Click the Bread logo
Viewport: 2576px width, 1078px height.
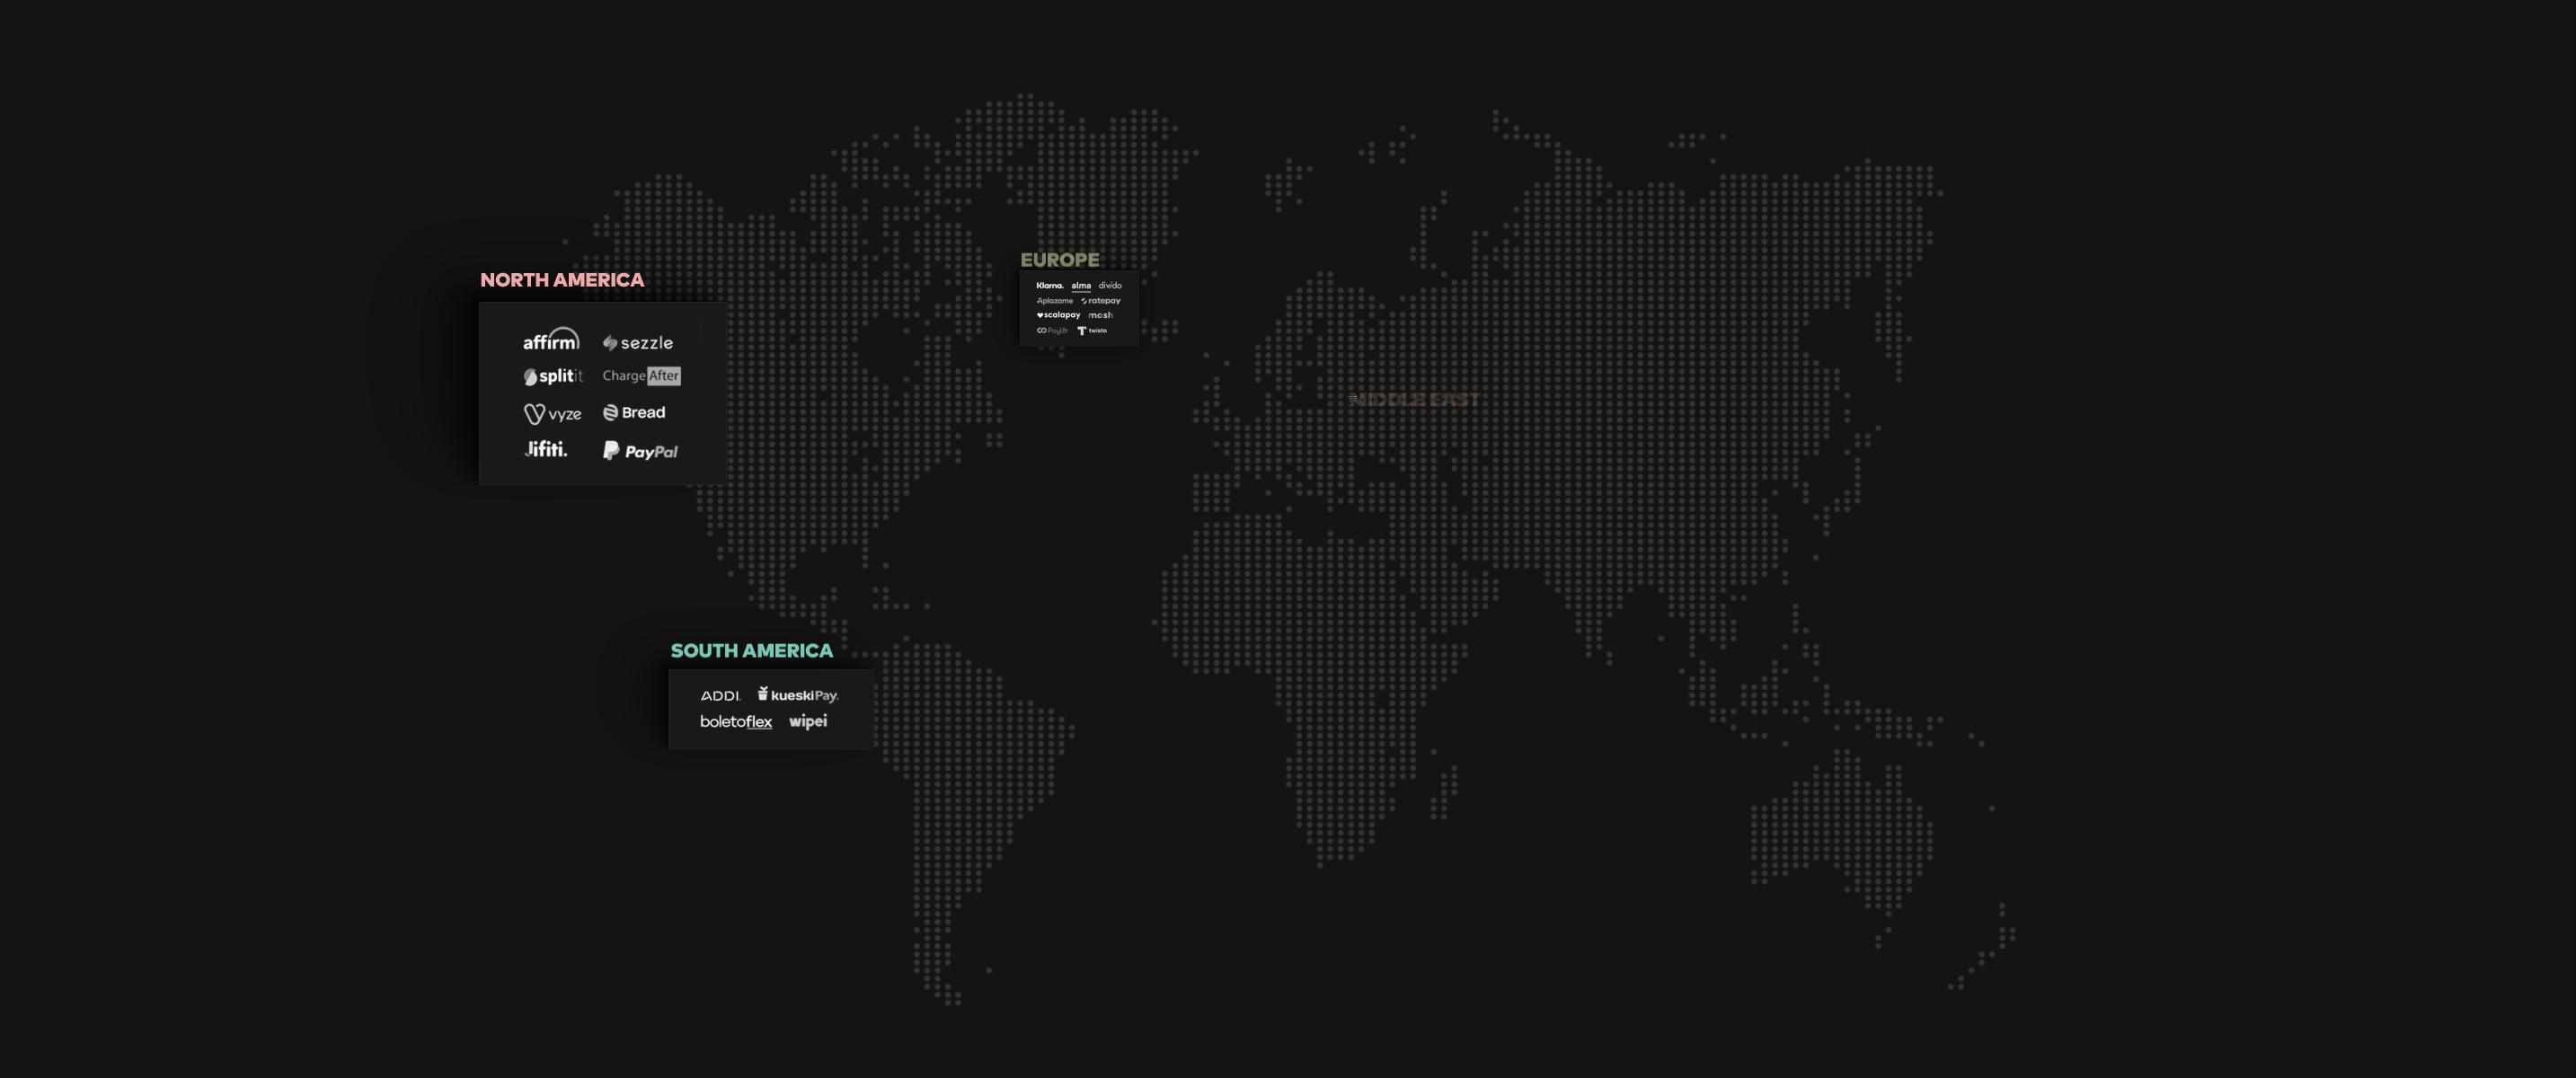point(634,412)
